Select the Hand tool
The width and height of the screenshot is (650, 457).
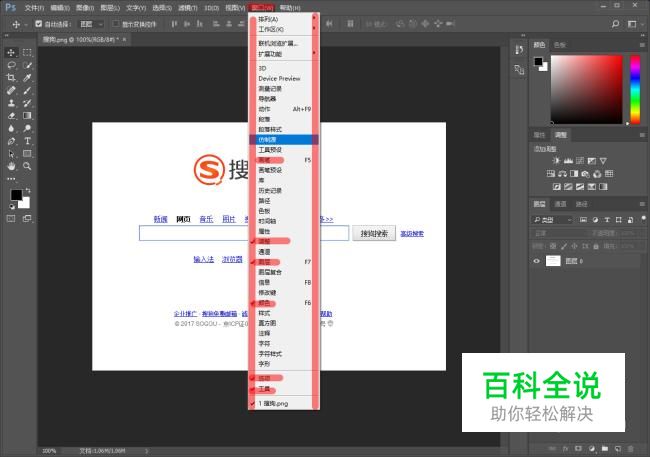11,166
